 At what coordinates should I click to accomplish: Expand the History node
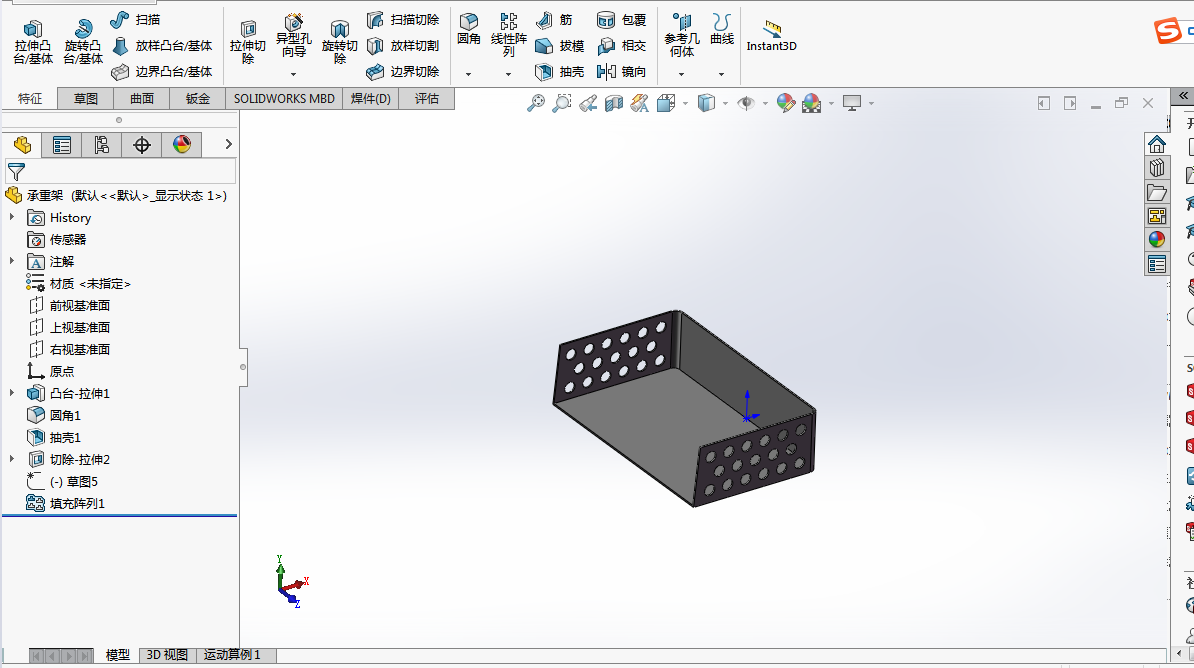(x=11, y=217)
